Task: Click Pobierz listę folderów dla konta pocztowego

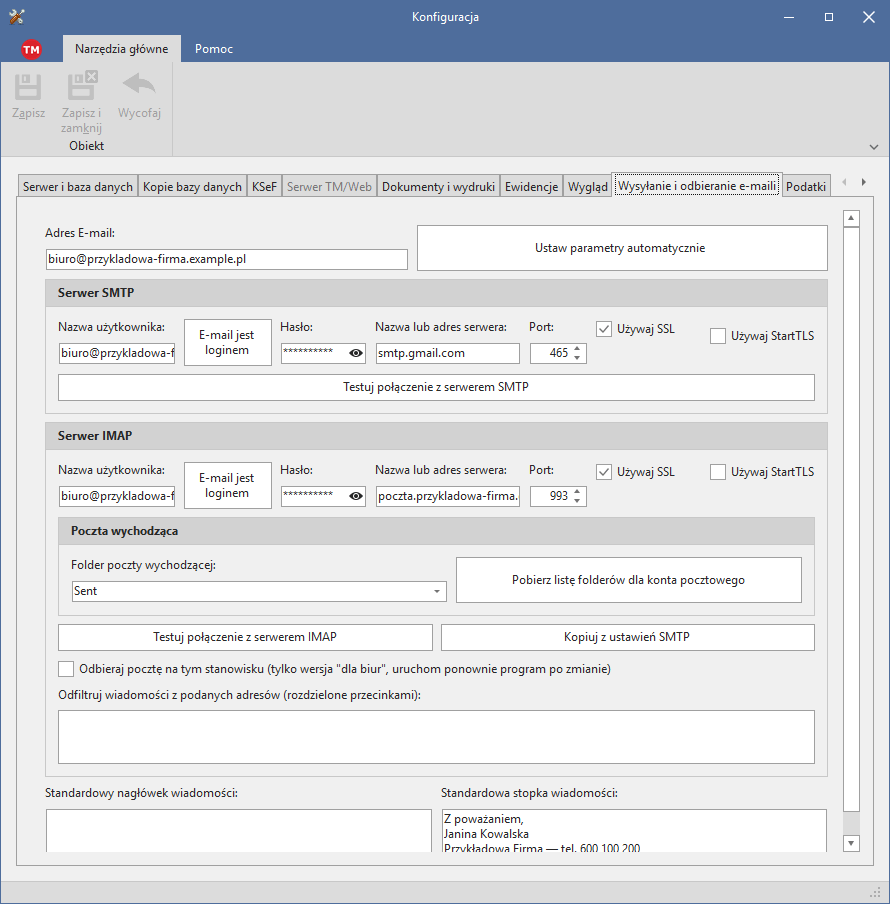Action: point(629,580)
